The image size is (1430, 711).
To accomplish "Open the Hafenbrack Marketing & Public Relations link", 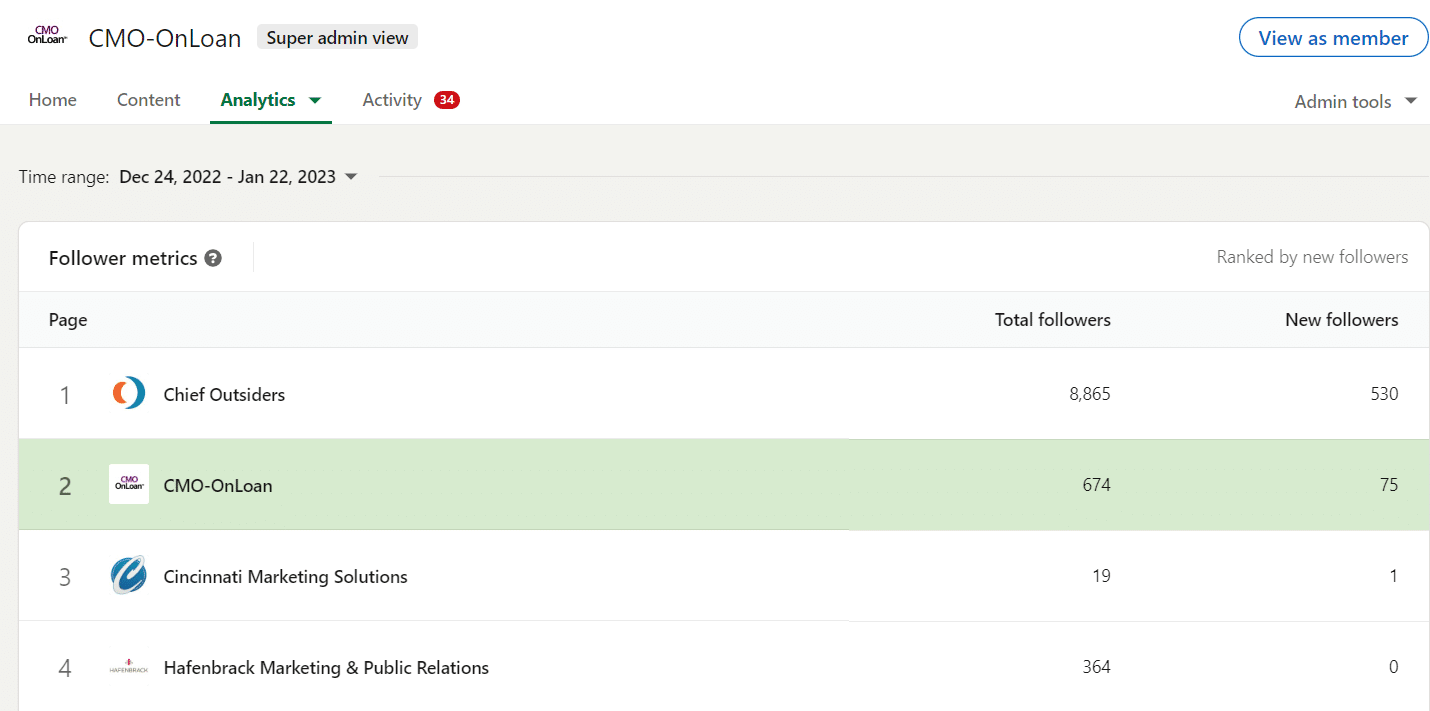I will 326,667.
